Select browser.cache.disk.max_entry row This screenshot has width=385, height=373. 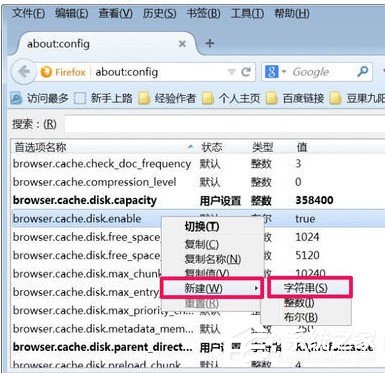click(198, 292)
